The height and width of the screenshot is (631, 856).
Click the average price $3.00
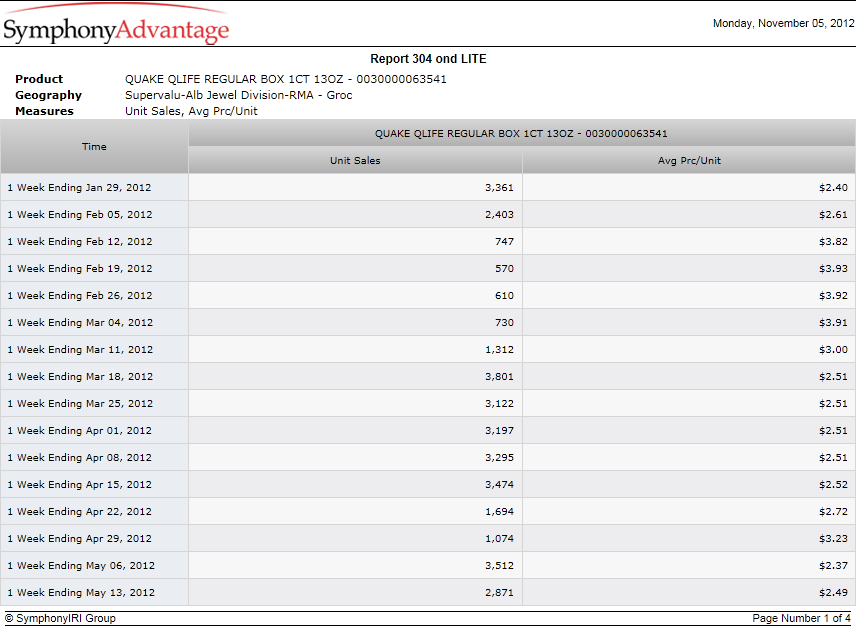pos(833,350)
